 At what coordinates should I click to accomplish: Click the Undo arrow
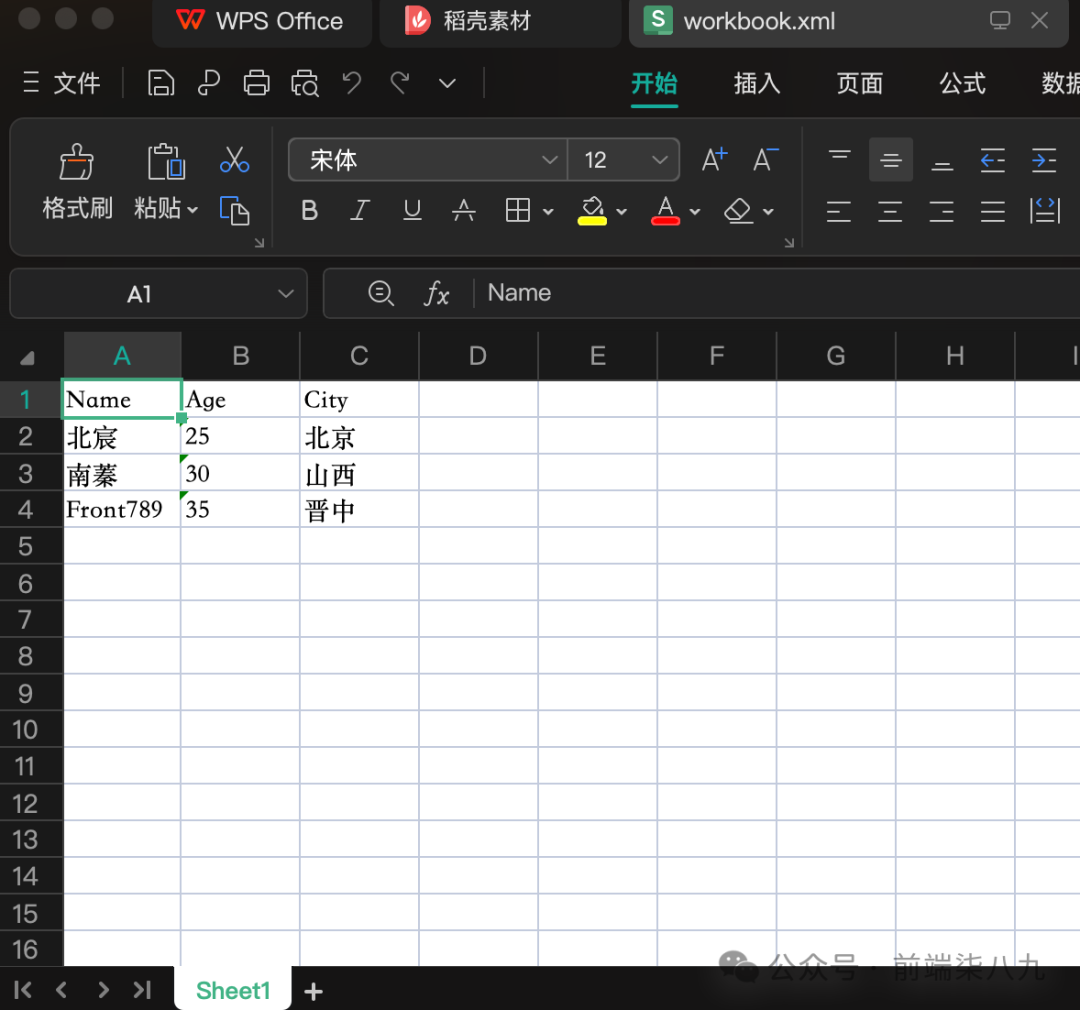[351, 83]
